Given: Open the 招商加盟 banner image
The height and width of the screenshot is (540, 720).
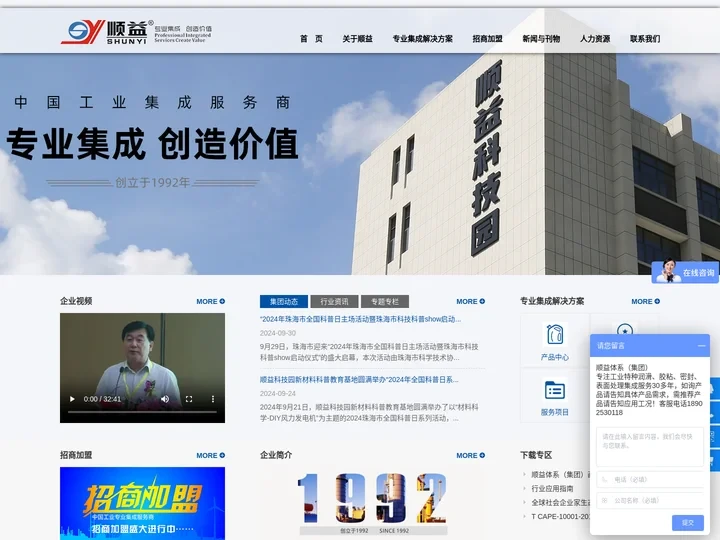Looking at the screenshot, I should [142, 503].
